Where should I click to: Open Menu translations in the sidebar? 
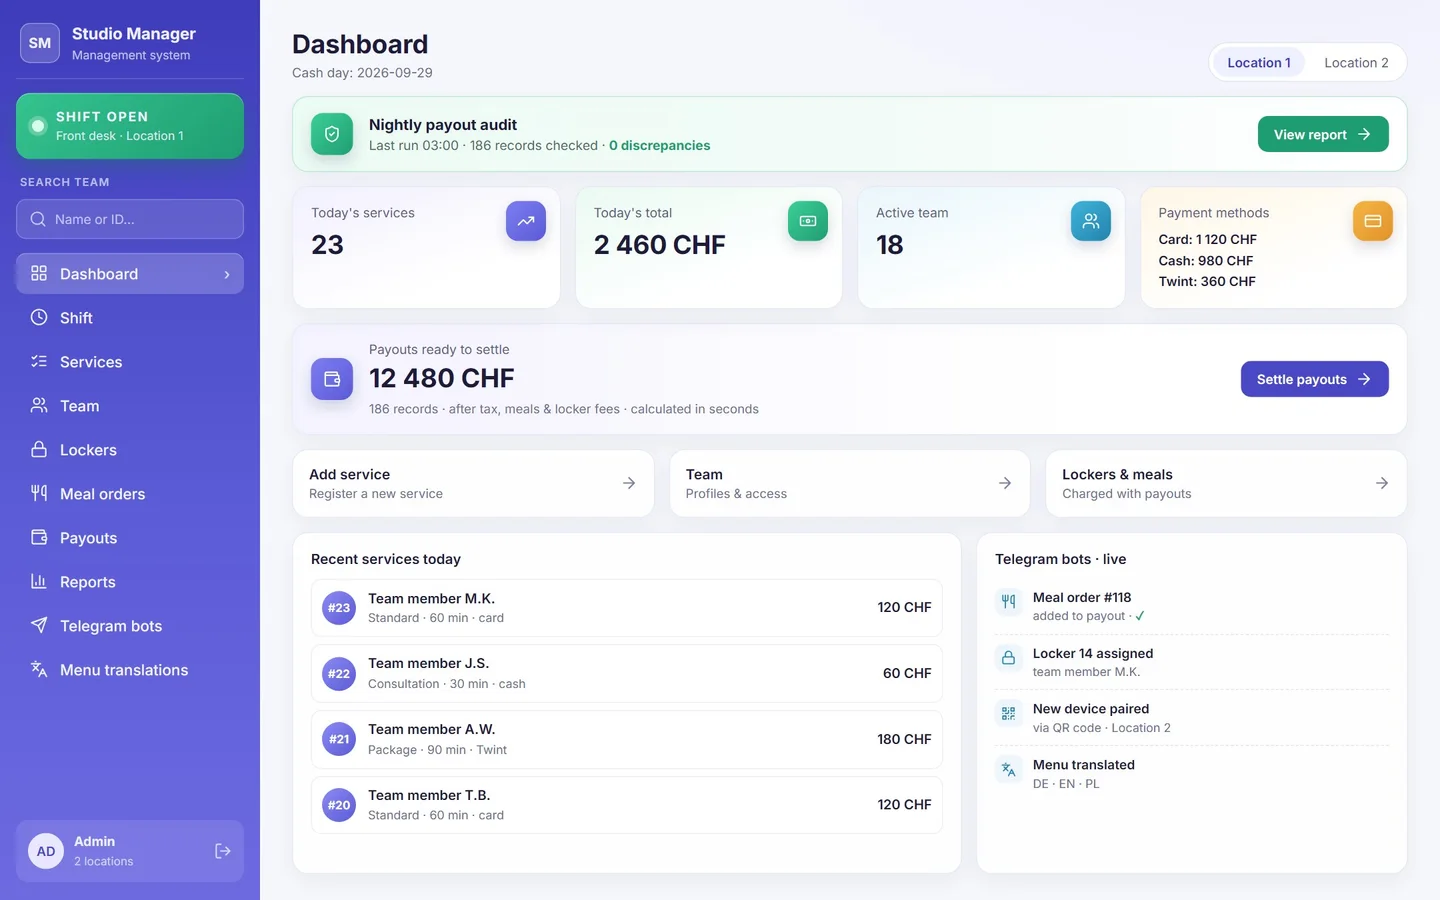click(130, 670)
